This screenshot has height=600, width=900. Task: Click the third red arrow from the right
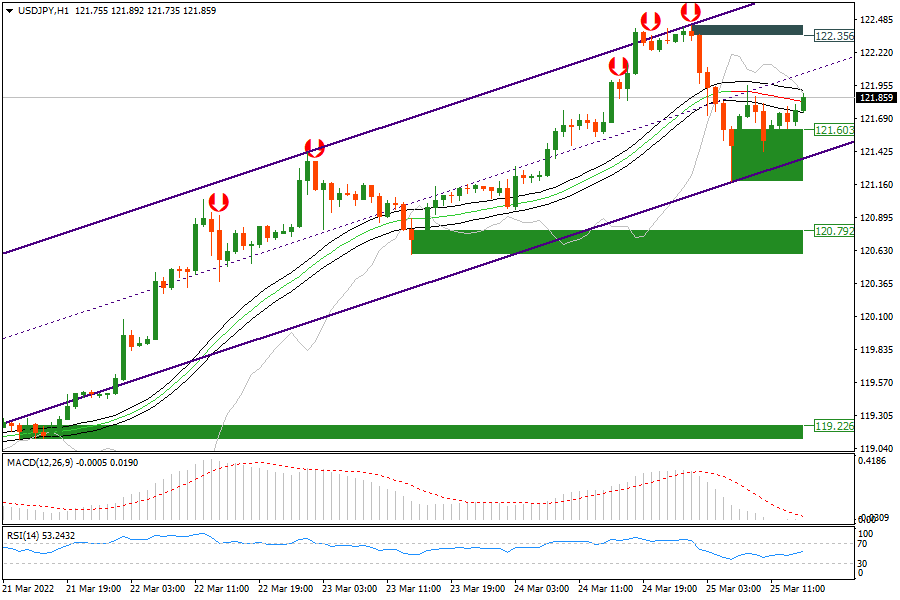(x=619, y=67)
